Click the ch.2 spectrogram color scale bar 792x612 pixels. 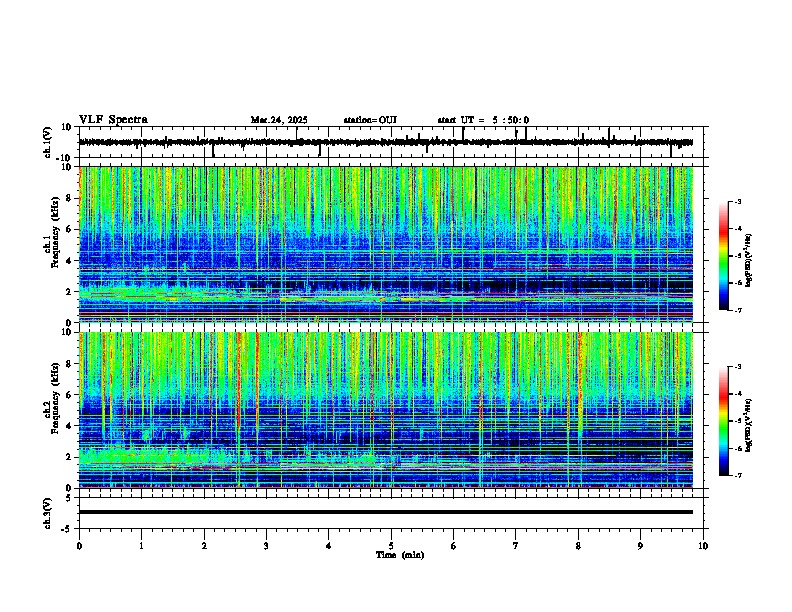[x=723, y=421]
